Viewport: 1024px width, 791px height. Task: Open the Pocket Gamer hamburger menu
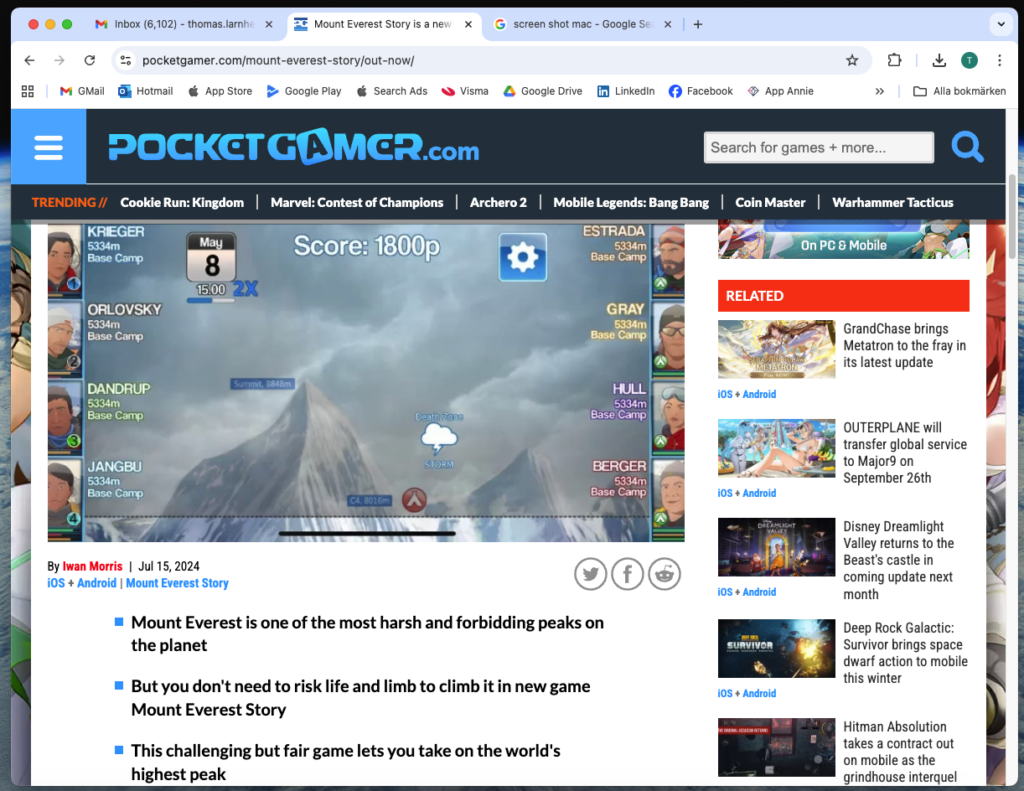point(48,147)
